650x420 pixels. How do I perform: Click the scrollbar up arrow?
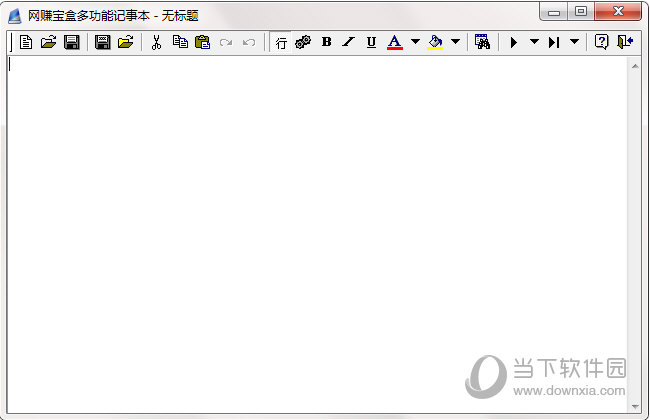[x=635, y=66]
